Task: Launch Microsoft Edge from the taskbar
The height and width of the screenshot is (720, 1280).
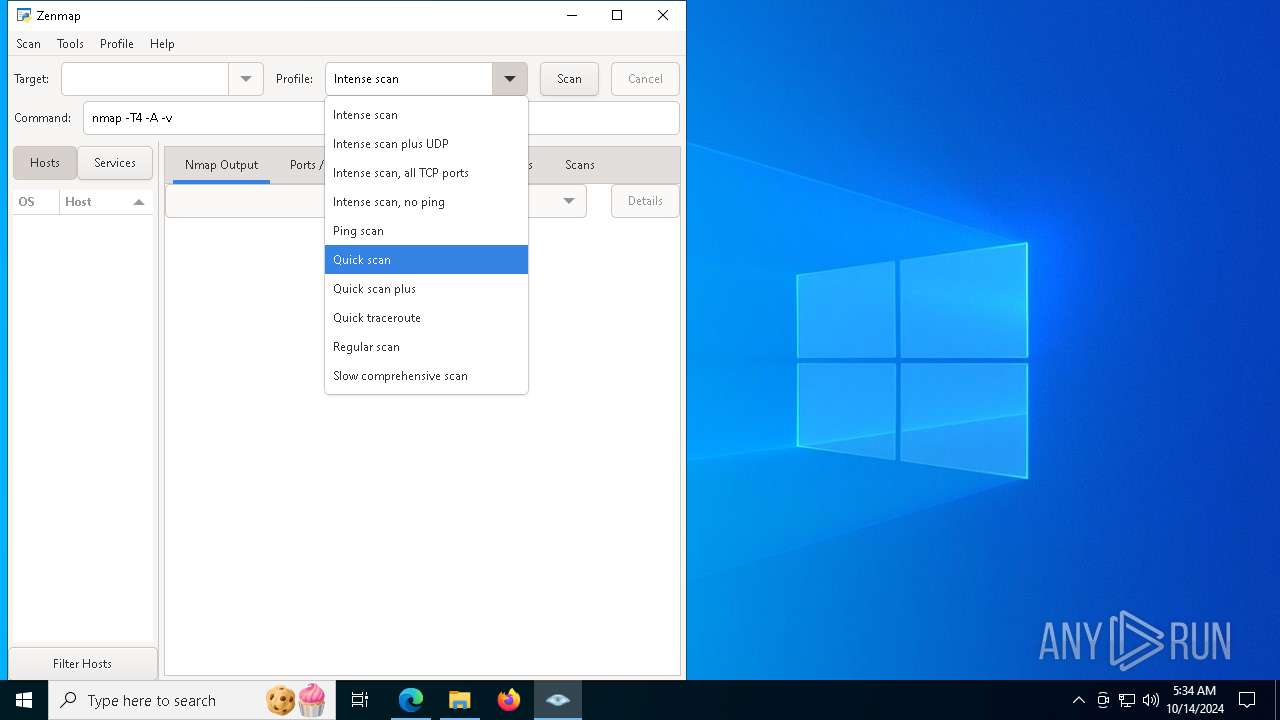Action: [x=411, y=700]
